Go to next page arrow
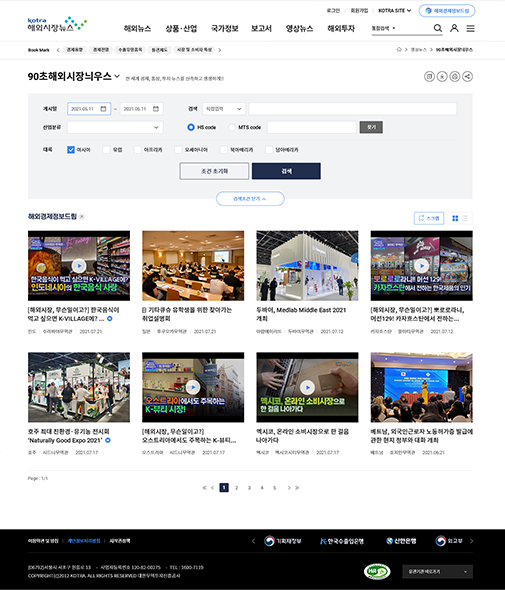The width and height of the screenshot is (505, 590). click(289, 488)
